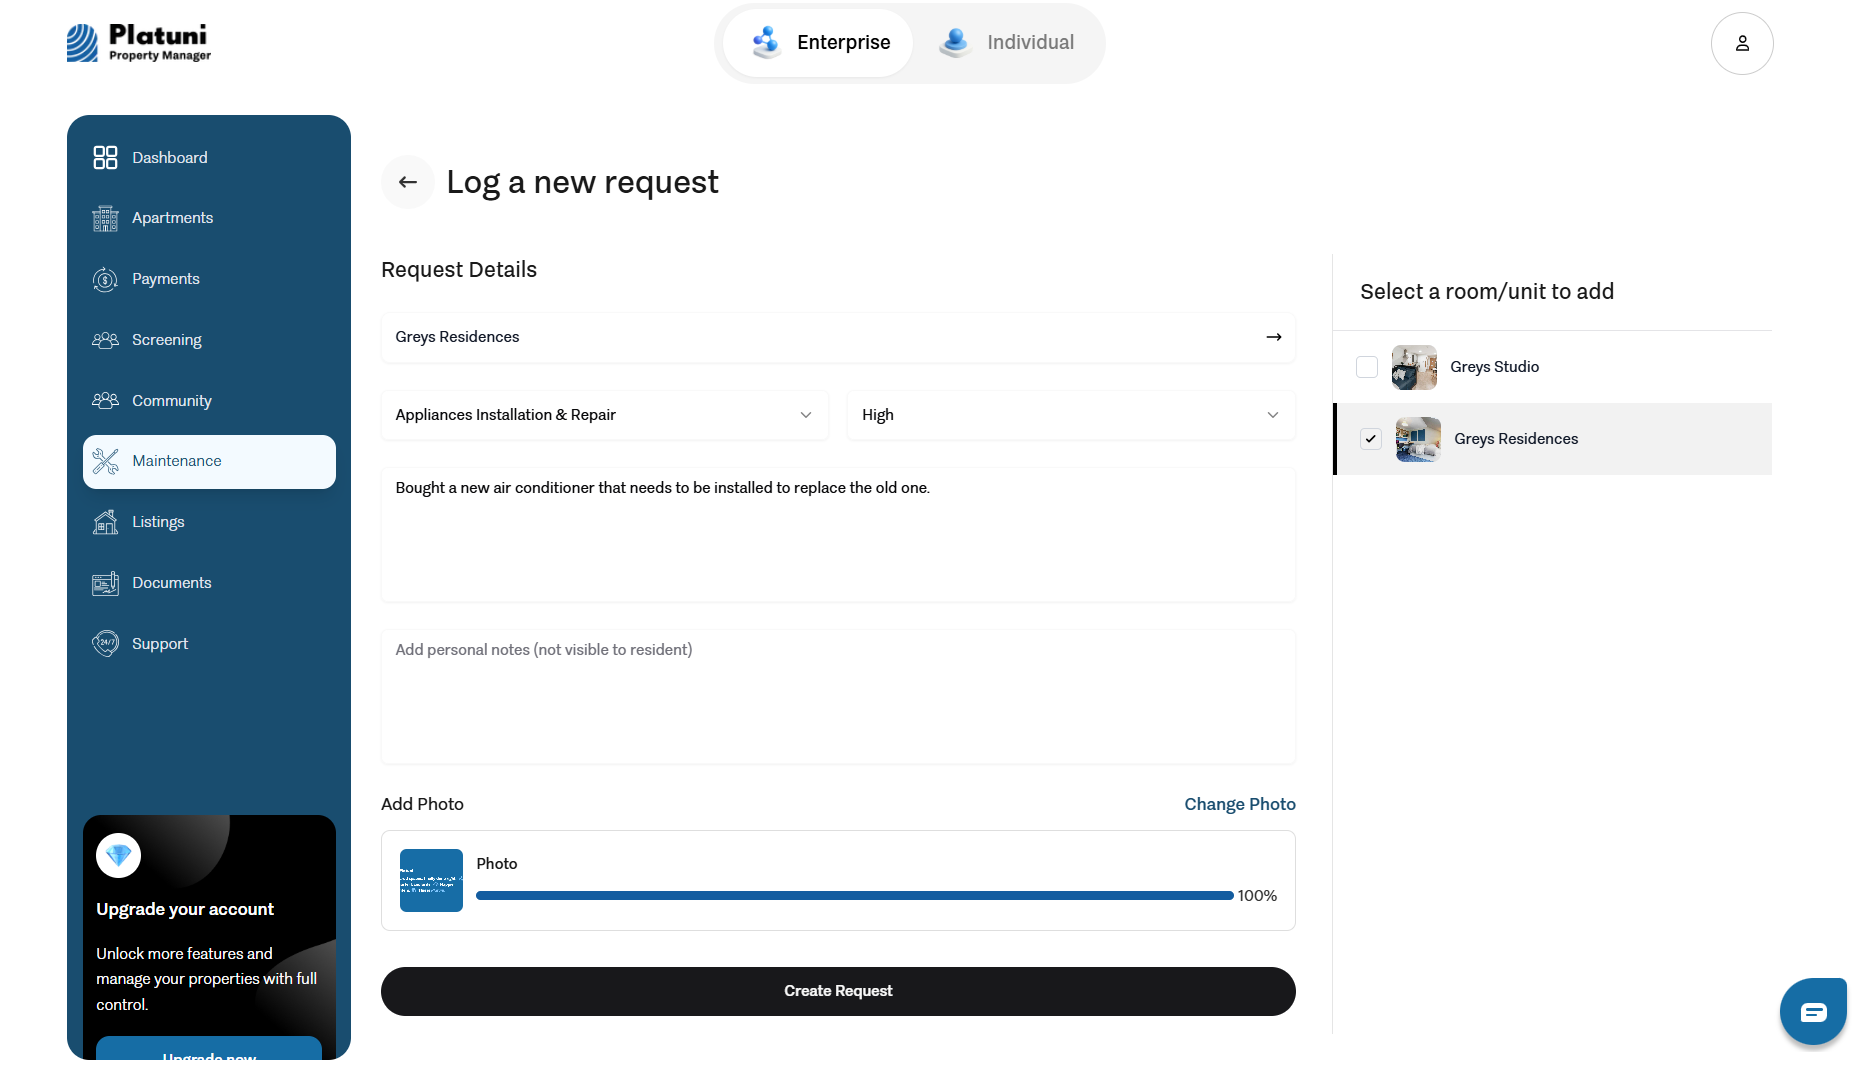Select Maintenance in the sidebar
Viewport: 1867px width, 1068px height.
(x=209, y=462)
